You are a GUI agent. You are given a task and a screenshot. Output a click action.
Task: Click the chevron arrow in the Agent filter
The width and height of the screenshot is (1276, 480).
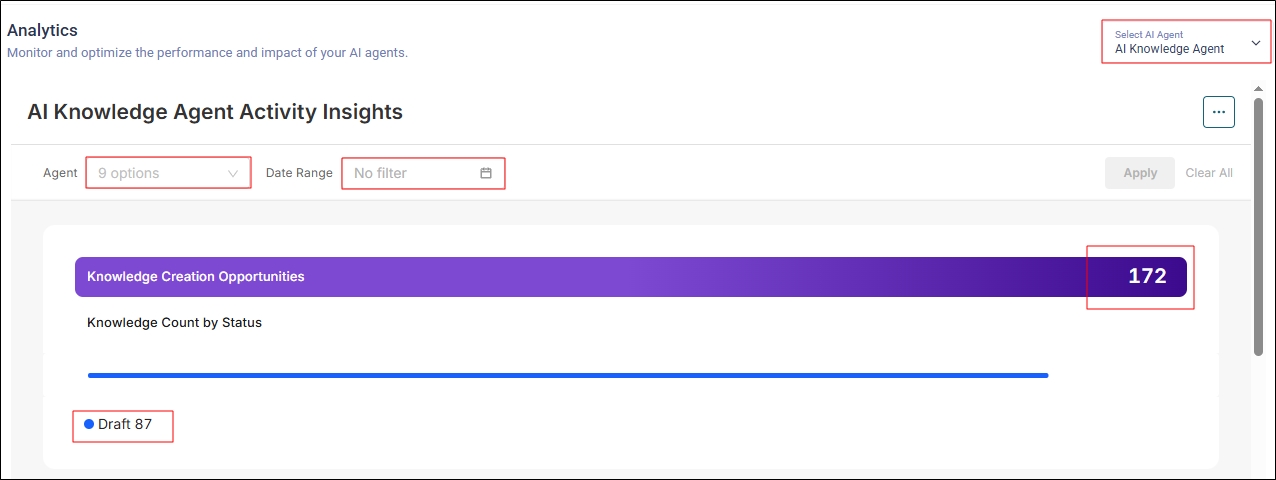tap(234, 173)
